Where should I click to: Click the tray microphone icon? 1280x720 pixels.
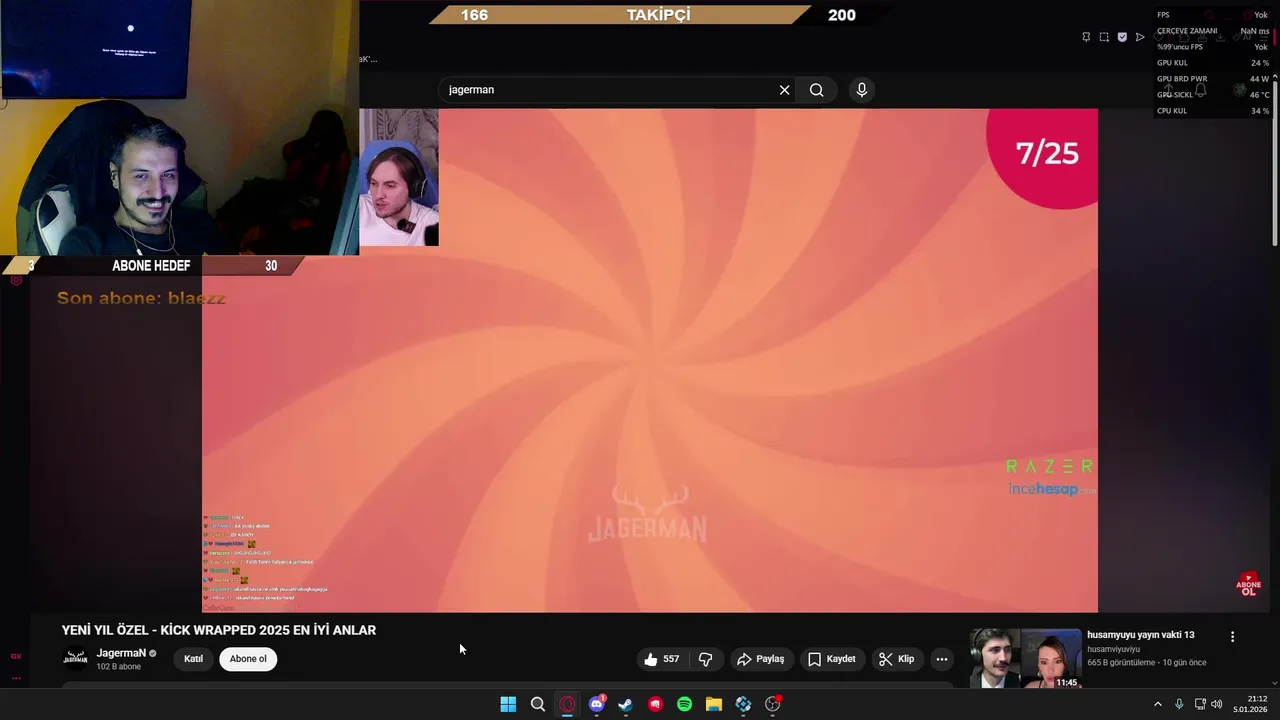[1179, 704]
